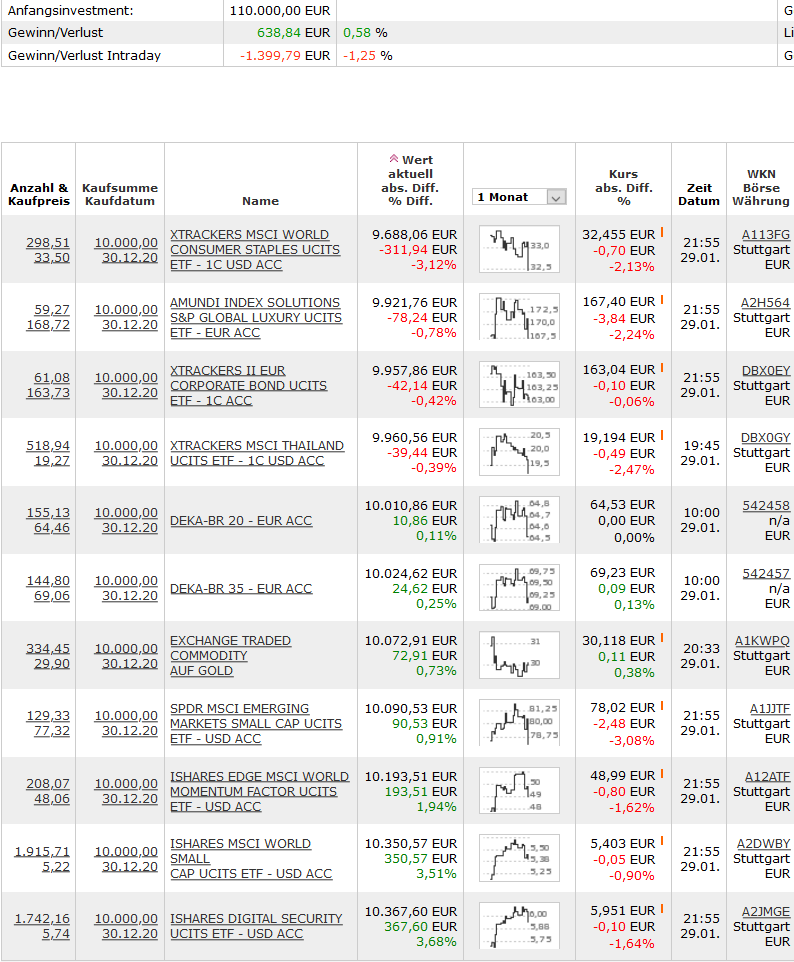Sort by WKN Börse Währung column header
This screenshot has height=962, width=794.
[761, 188]
